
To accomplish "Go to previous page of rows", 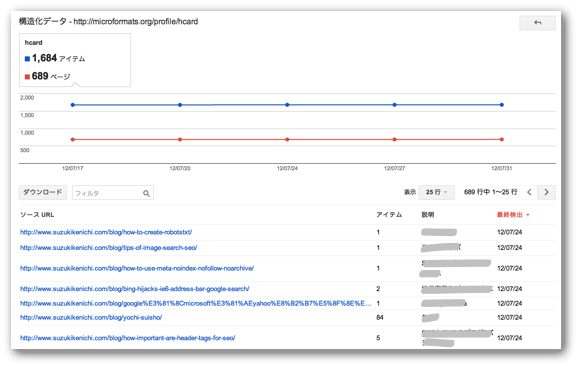I will click(x=529, y=192).
